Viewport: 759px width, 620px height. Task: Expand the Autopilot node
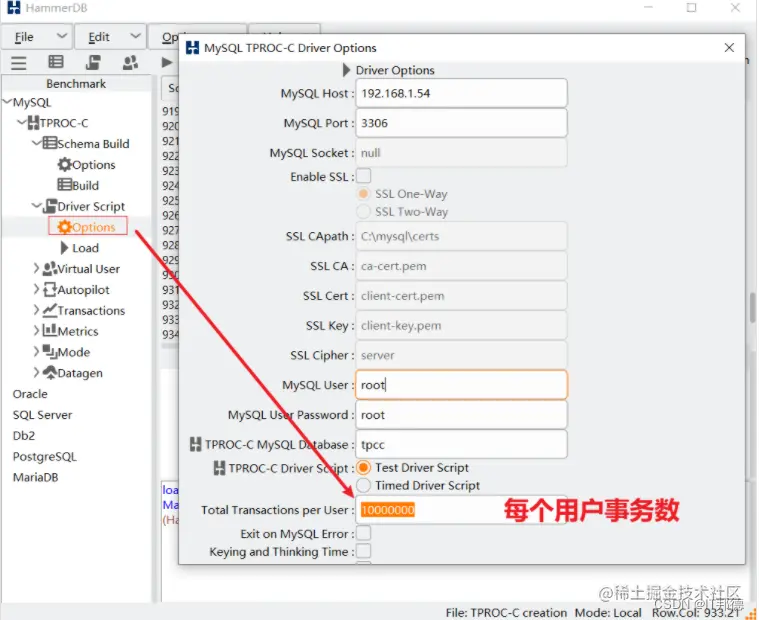[36, 289]
